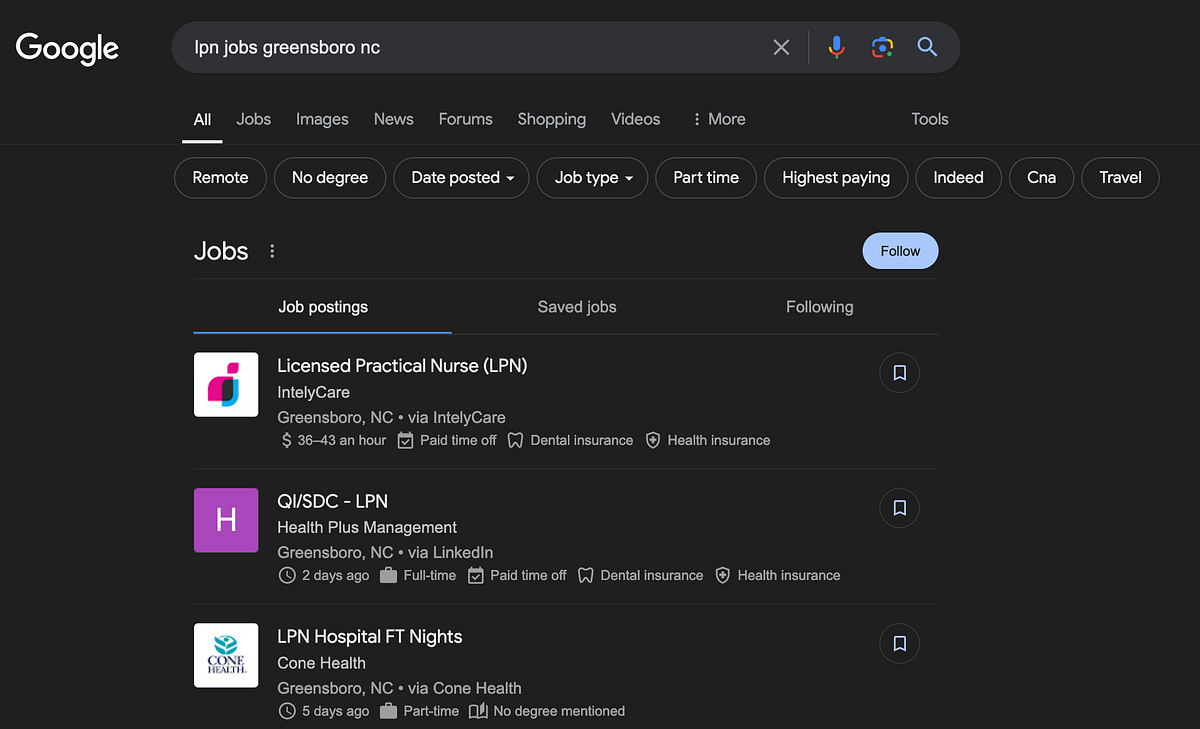This screenshot has height=729, width=1200.
Task: Open the Date posted dropdown
Action: coord(461,177)
